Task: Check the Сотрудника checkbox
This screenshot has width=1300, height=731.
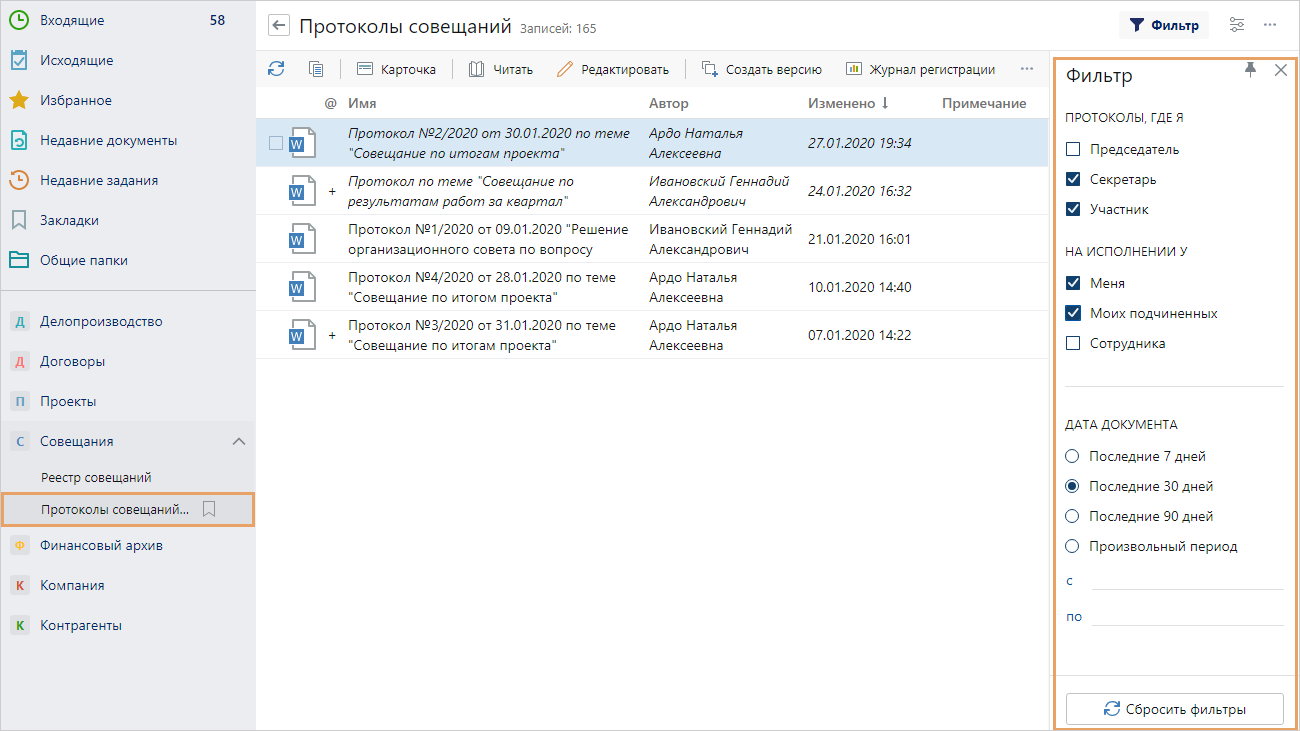Action: tap(1073, 344)
